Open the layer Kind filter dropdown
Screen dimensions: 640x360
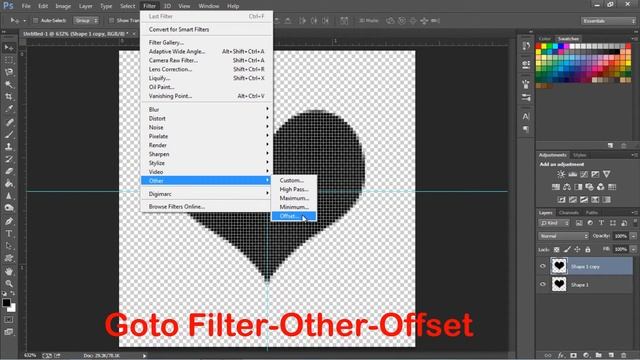tap(554, 223)
